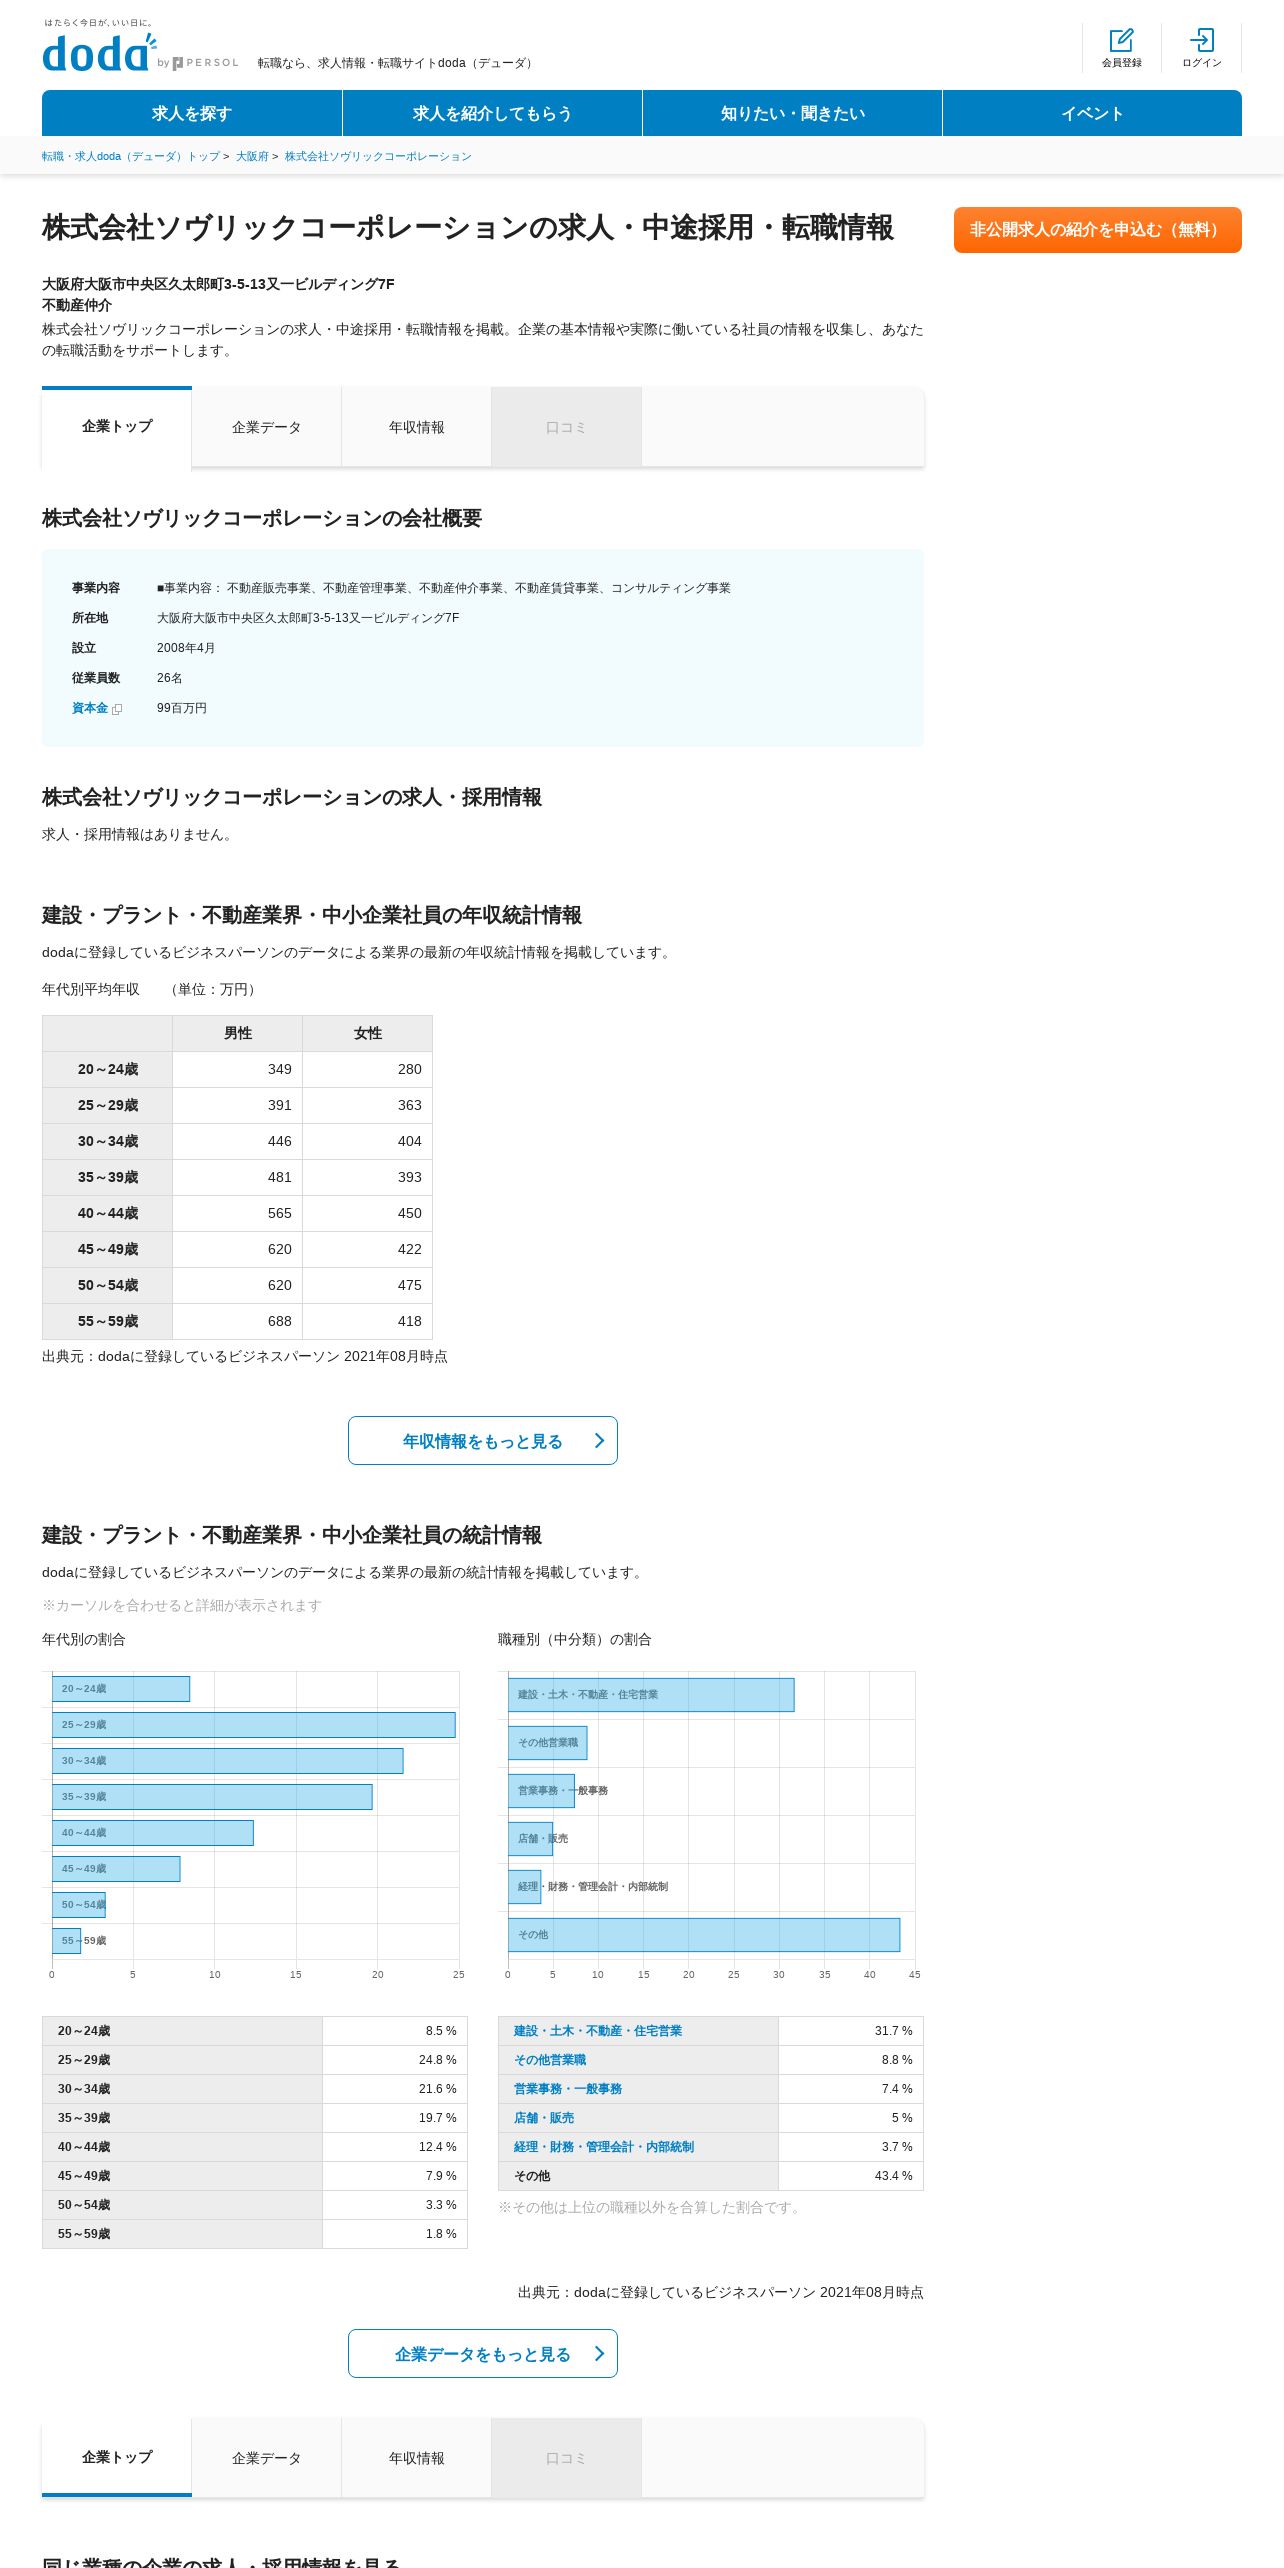Click 求人・採用情報はありません。 message
1284x2568 pixels.
point(140,835)
